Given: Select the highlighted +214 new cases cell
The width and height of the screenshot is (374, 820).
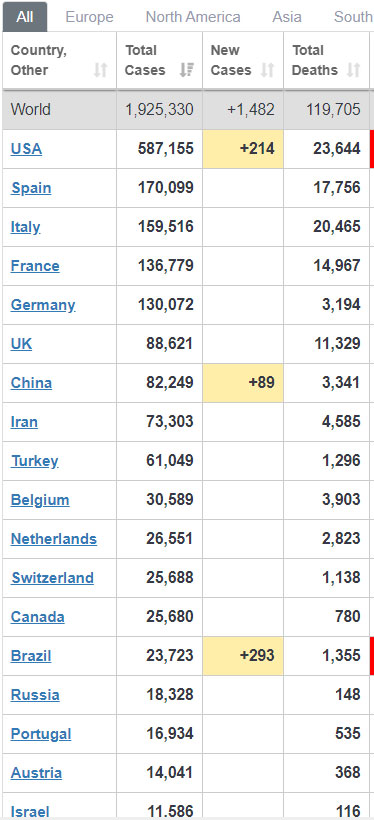Looking at the screenshot, I should pyautogui.click(x=243, y=149).
